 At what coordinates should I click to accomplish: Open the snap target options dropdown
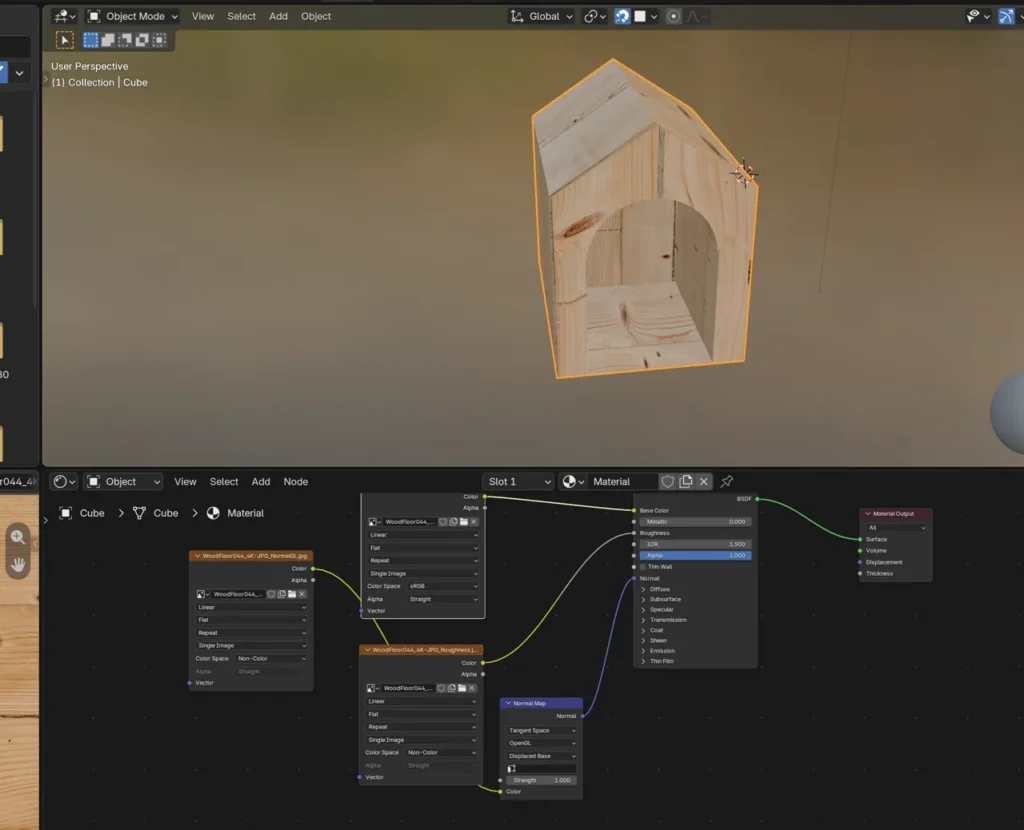click(645, 16)
